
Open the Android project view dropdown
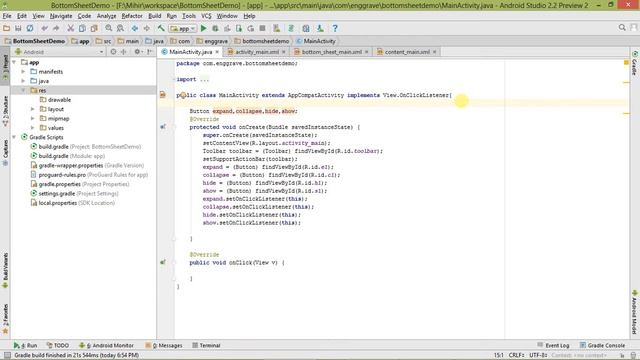pos(59,52)
